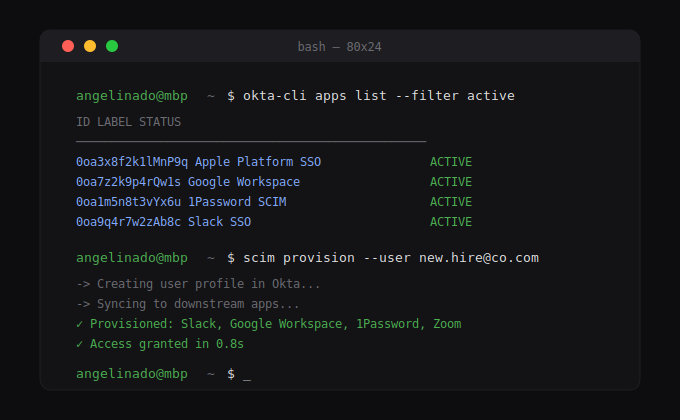Click the 'Syncing to downstream apps...' line

tap(188, 304)
